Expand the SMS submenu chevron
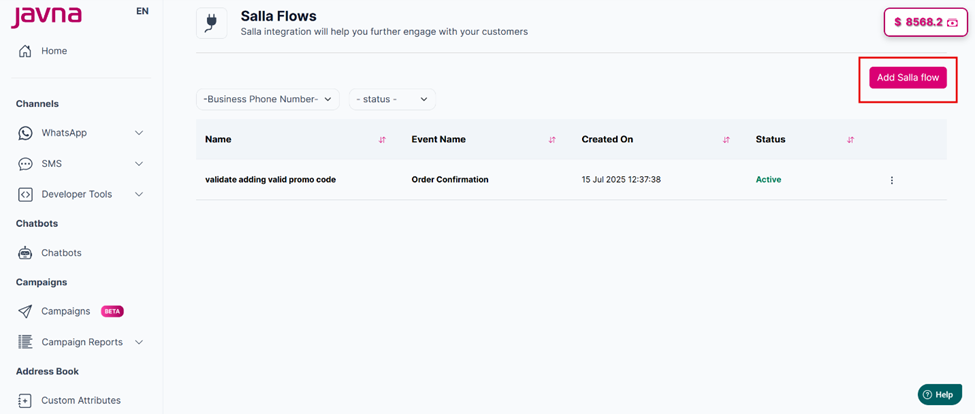The height and width of the screenshot is (414, 975). (x=139, y=164)
